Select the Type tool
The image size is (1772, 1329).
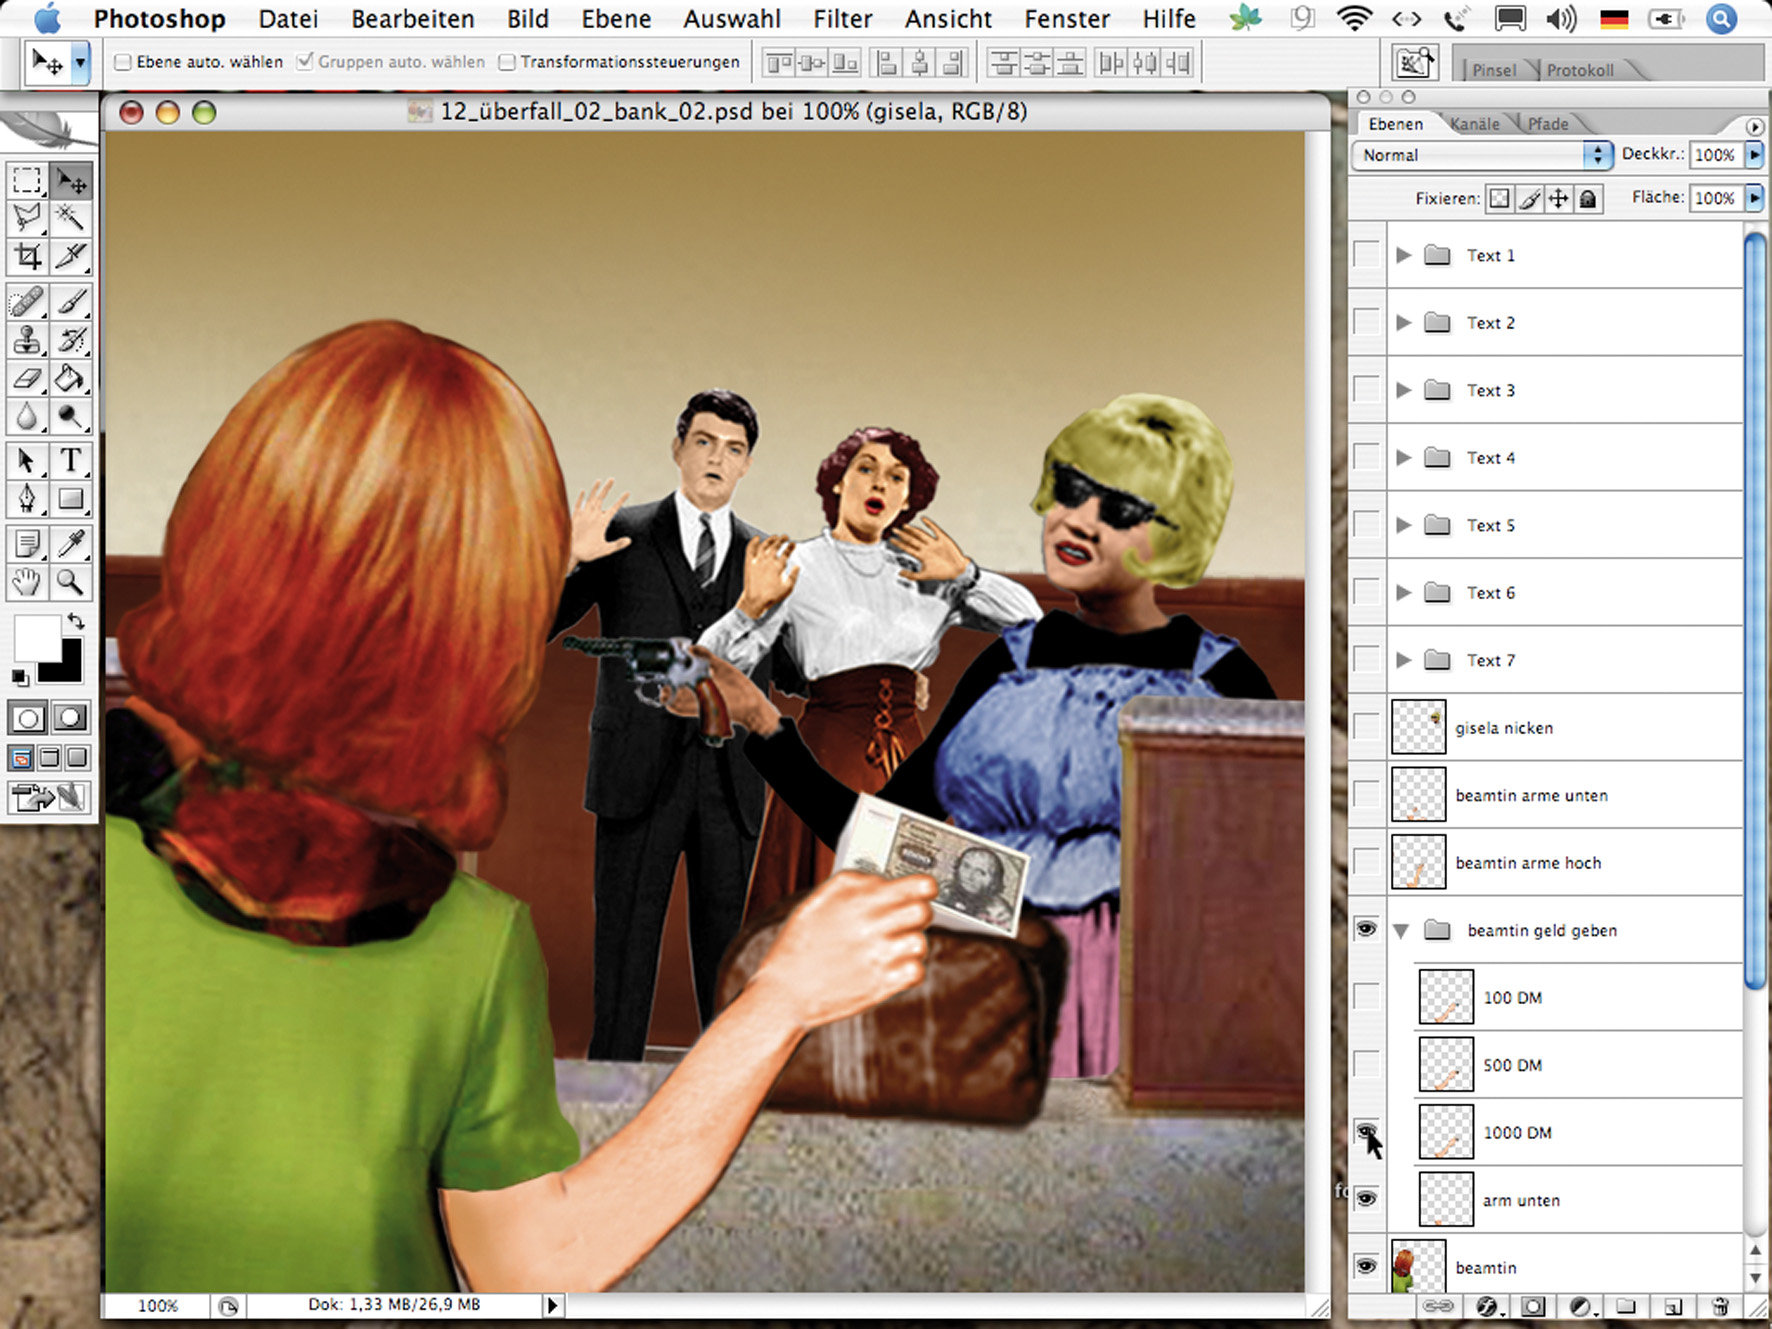click(x=70, y=460)
